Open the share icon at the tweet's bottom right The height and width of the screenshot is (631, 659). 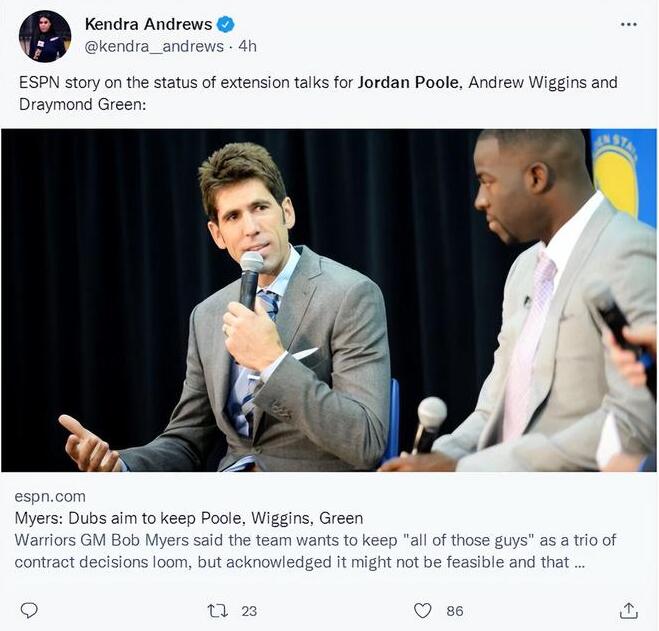(629, 610)
